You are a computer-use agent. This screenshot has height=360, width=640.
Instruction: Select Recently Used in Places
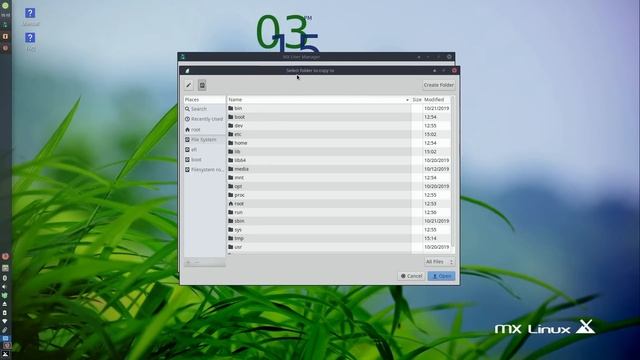coord(204,119)
